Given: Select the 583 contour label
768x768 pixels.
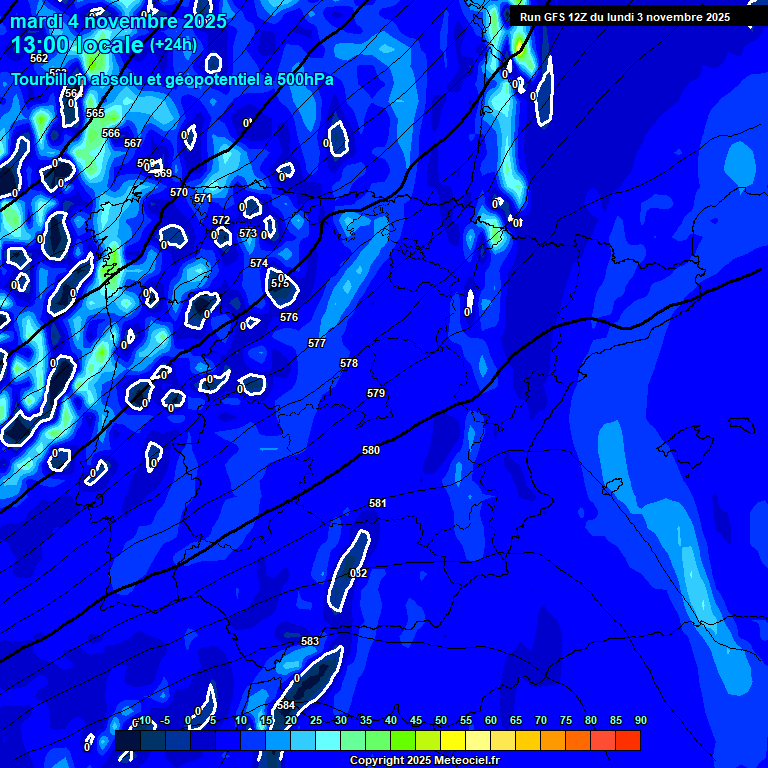Looking at the screenshot, I should coord(310,641).
